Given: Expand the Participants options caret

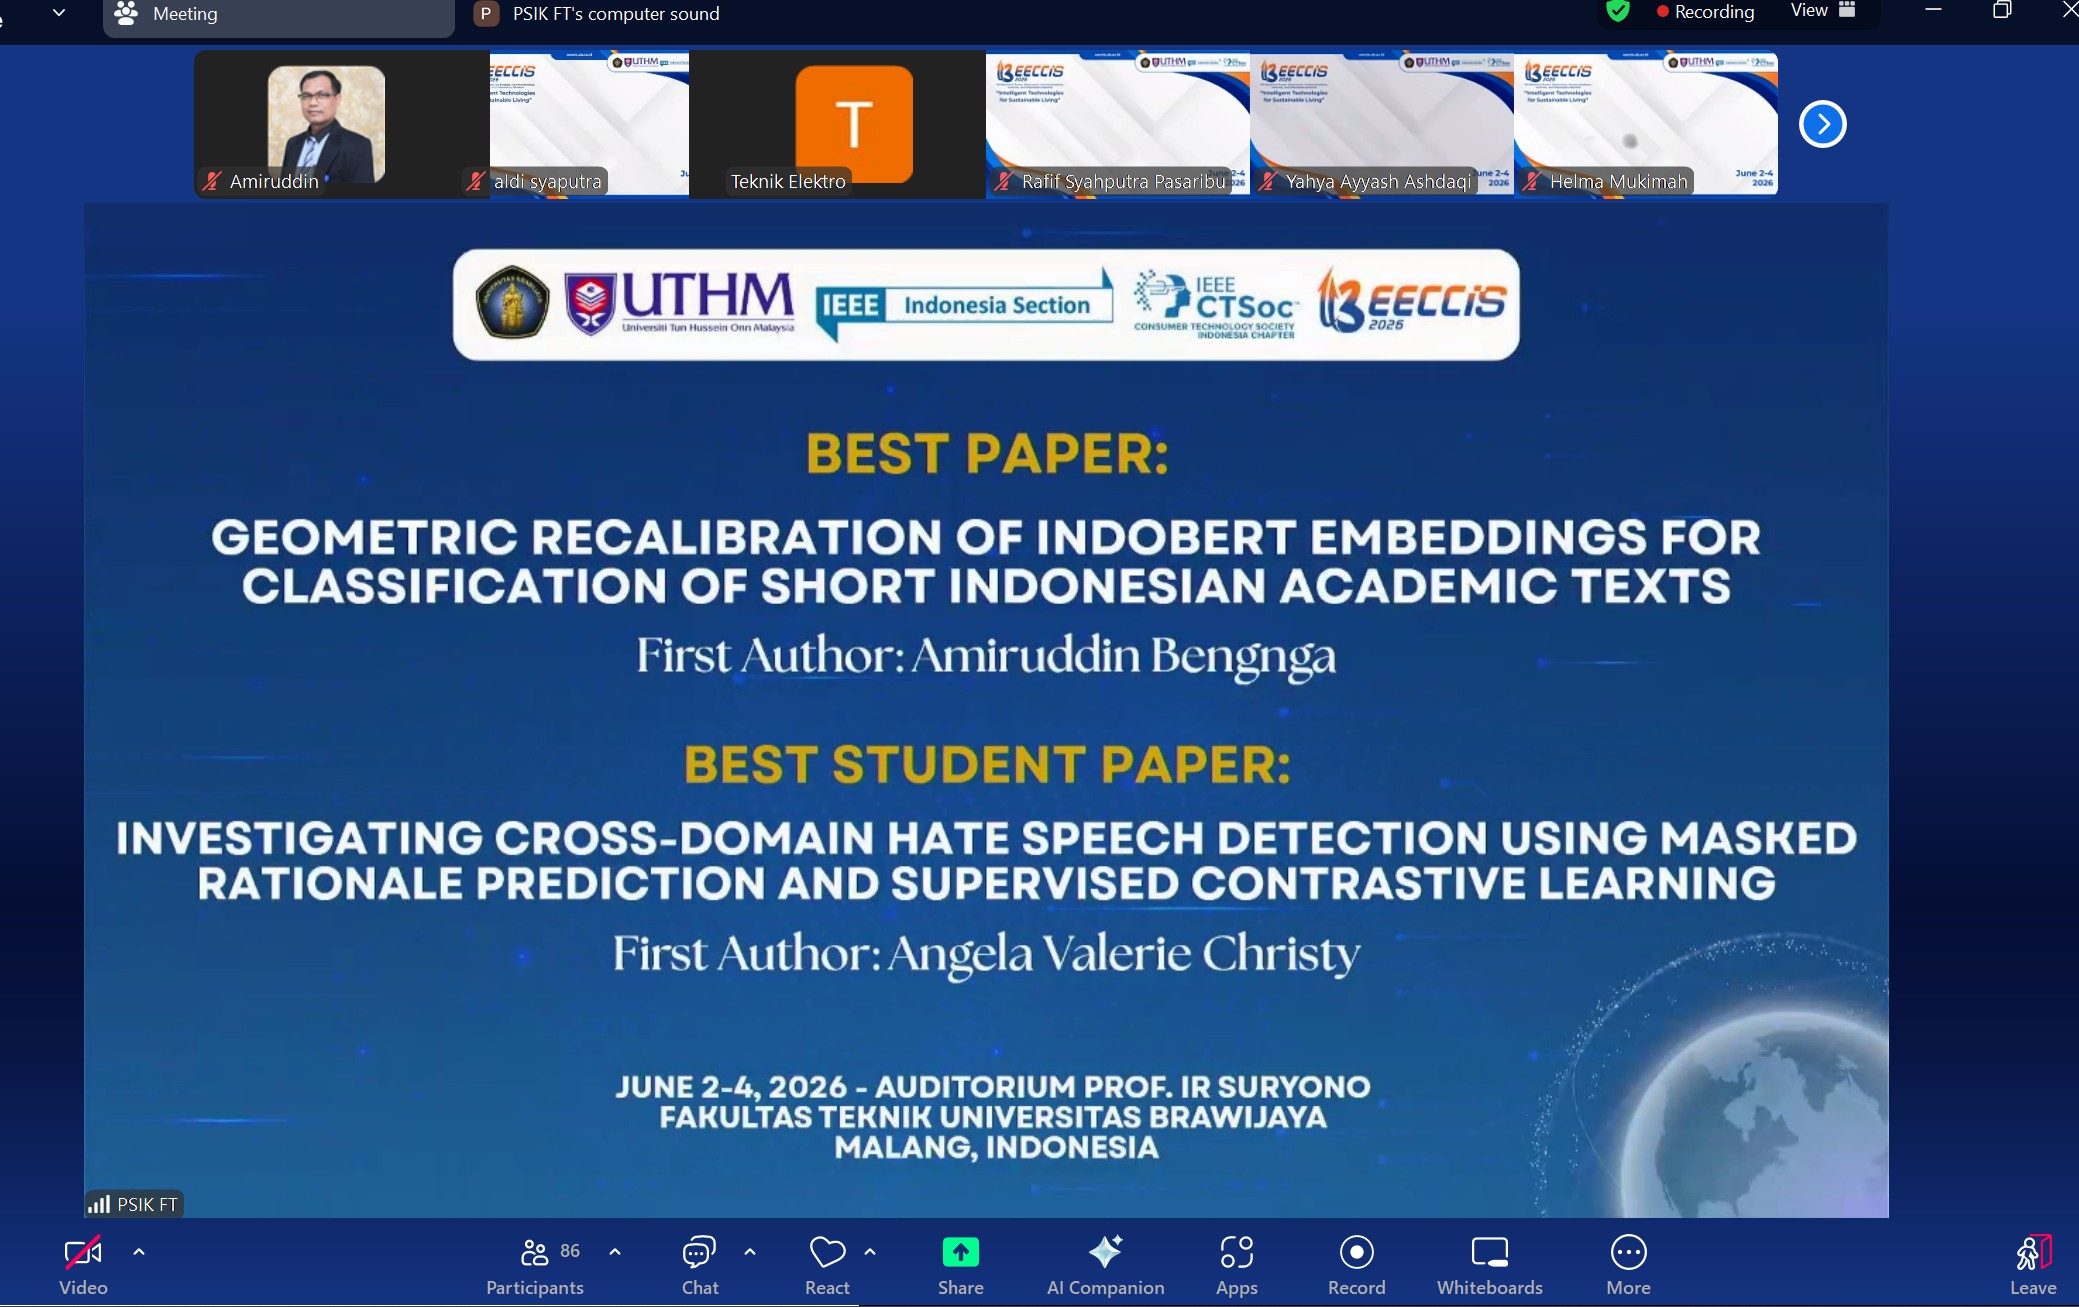Looking at the screenshot, I should (615, 1252).
